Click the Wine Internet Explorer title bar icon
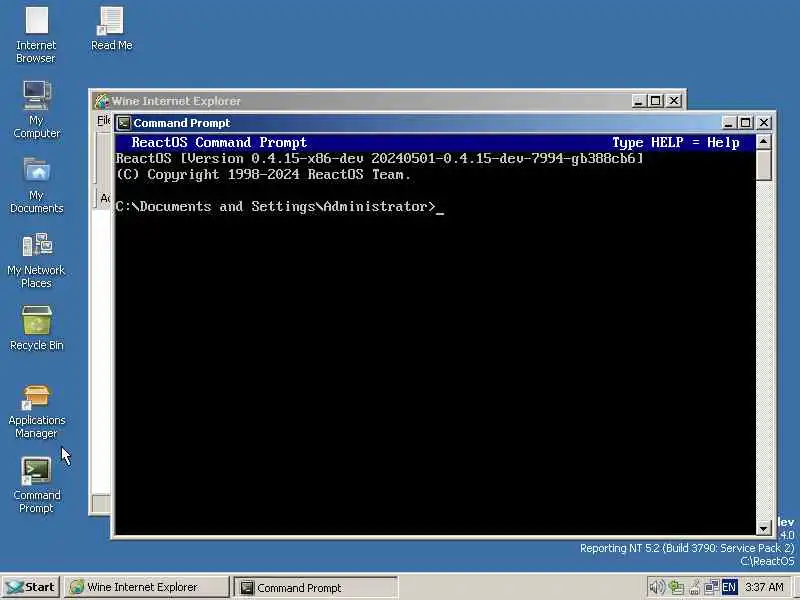The width and height of the screenshot is (800, 600). [102, 101]
